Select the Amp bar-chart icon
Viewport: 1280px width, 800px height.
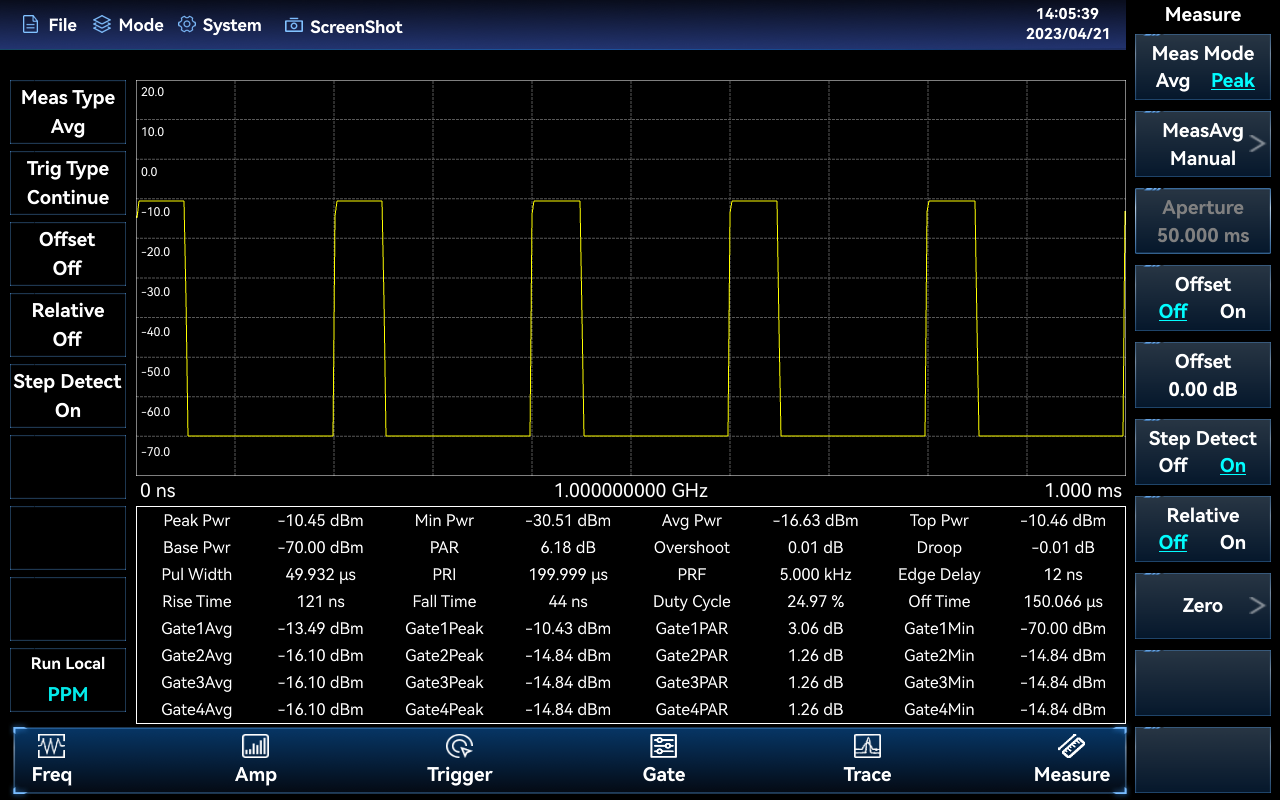pos(255,746)
